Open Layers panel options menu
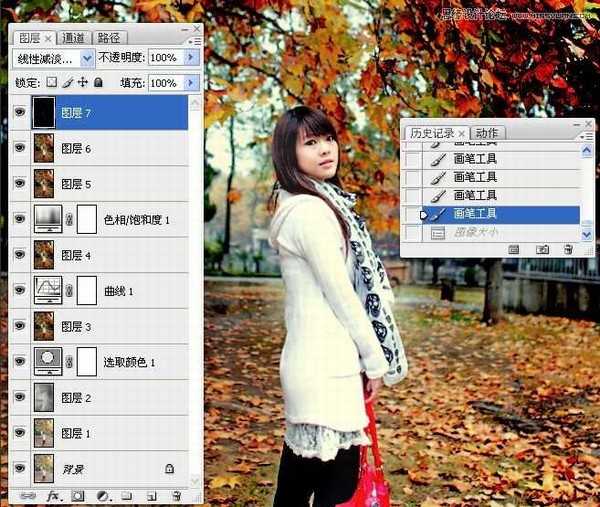The width and height of the screenshot is (600, 507). pos(195,41)
